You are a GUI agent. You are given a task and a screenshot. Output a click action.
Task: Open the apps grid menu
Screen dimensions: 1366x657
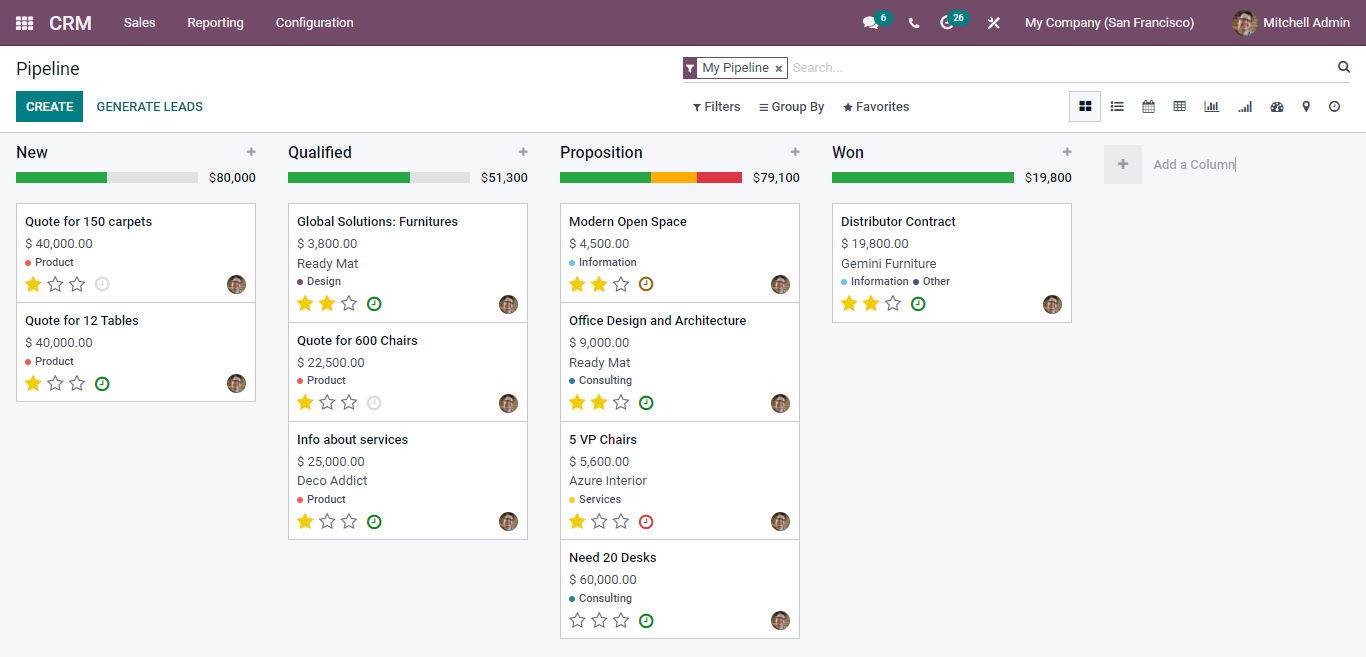[24, 23]
